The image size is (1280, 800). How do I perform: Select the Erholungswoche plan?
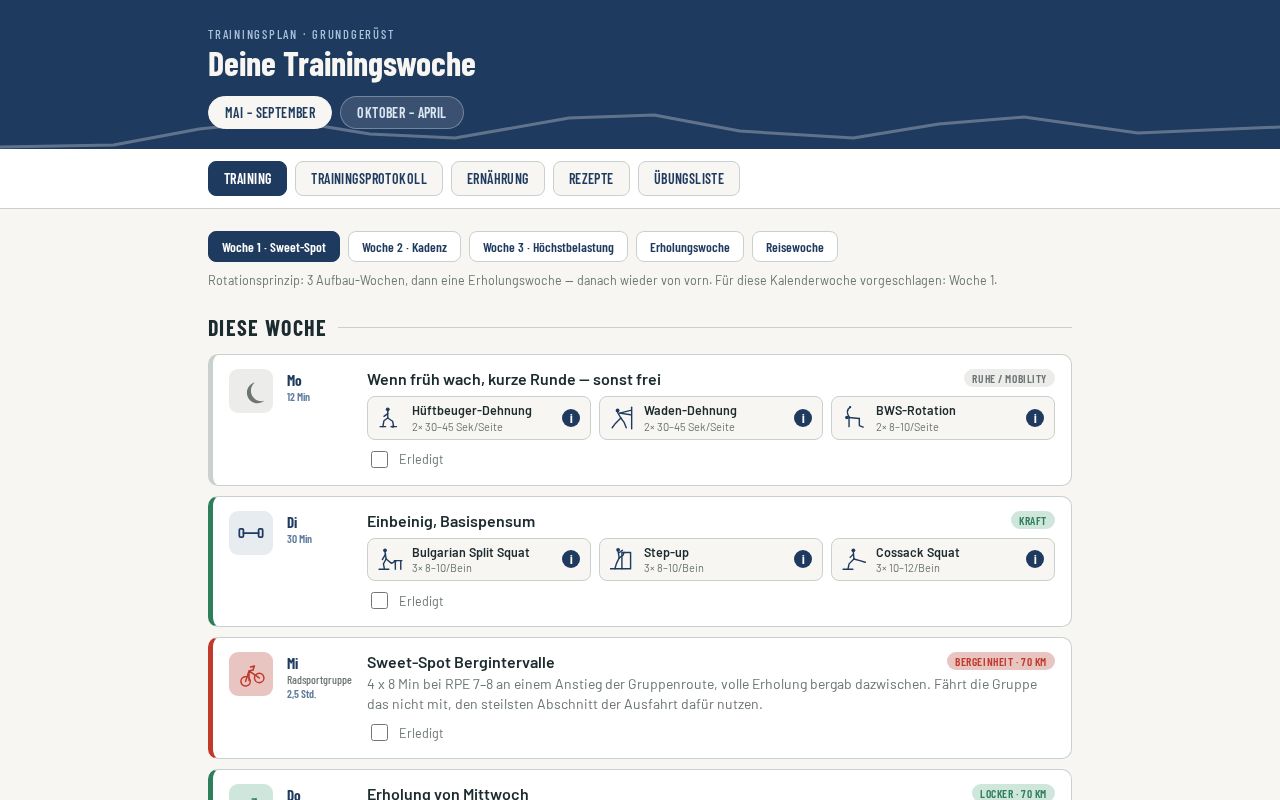pyautogui.click(x=690, y=247)
